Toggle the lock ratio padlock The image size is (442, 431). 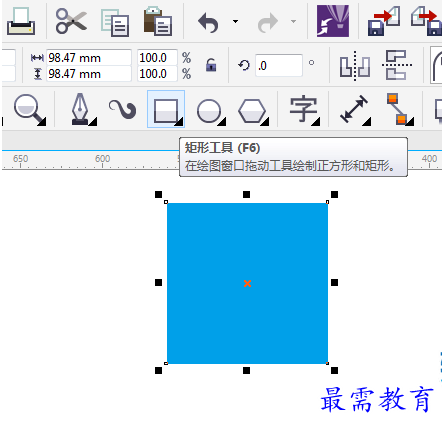[211, 65]
